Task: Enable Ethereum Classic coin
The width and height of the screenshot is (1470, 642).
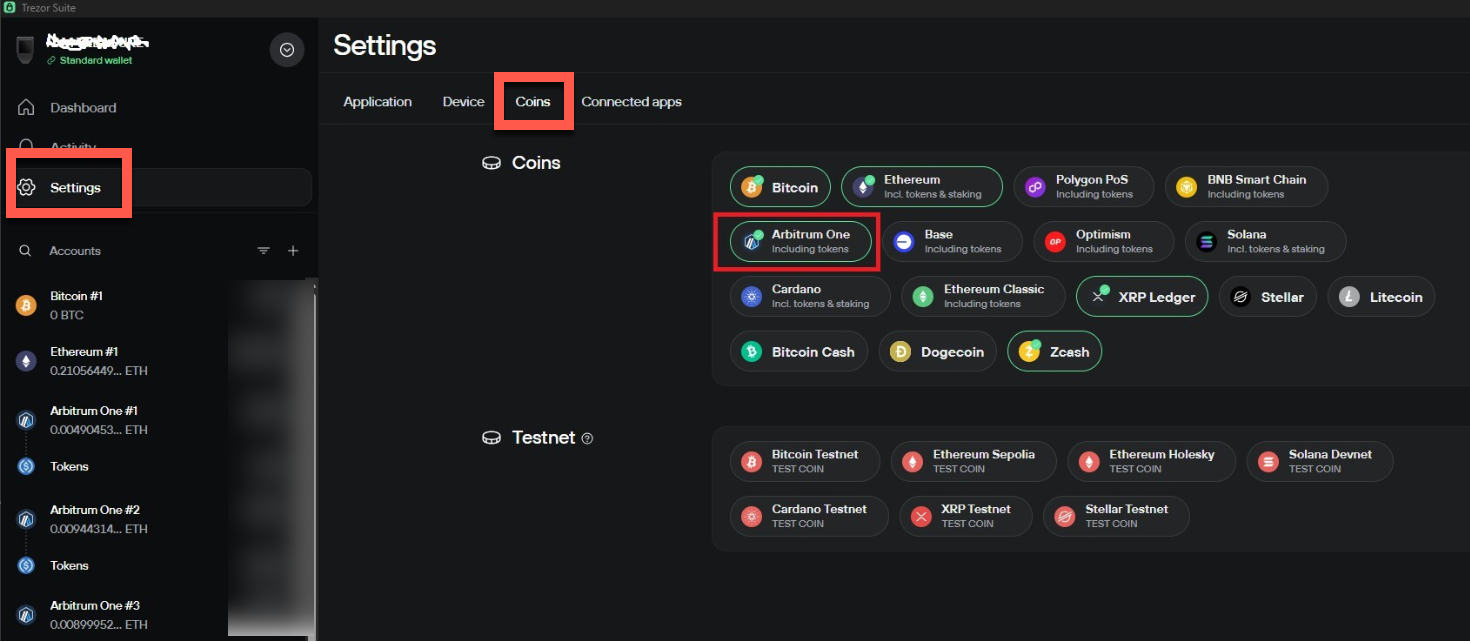Action: click(983, 296)
